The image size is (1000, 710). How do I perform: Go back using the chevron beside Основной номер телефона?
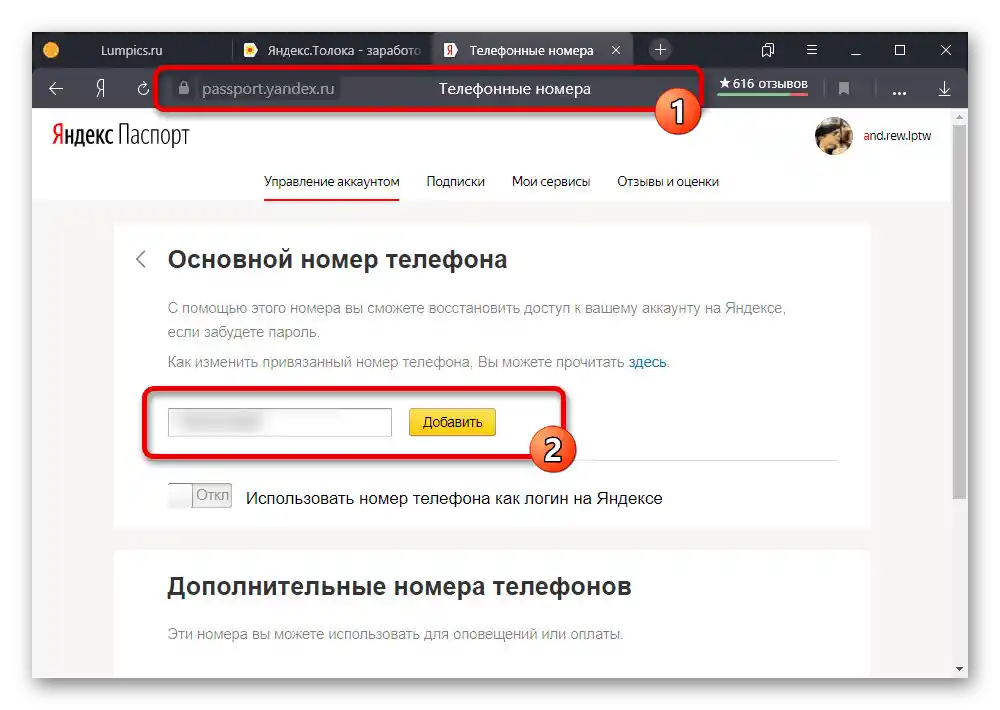click(x=141, y=259)
